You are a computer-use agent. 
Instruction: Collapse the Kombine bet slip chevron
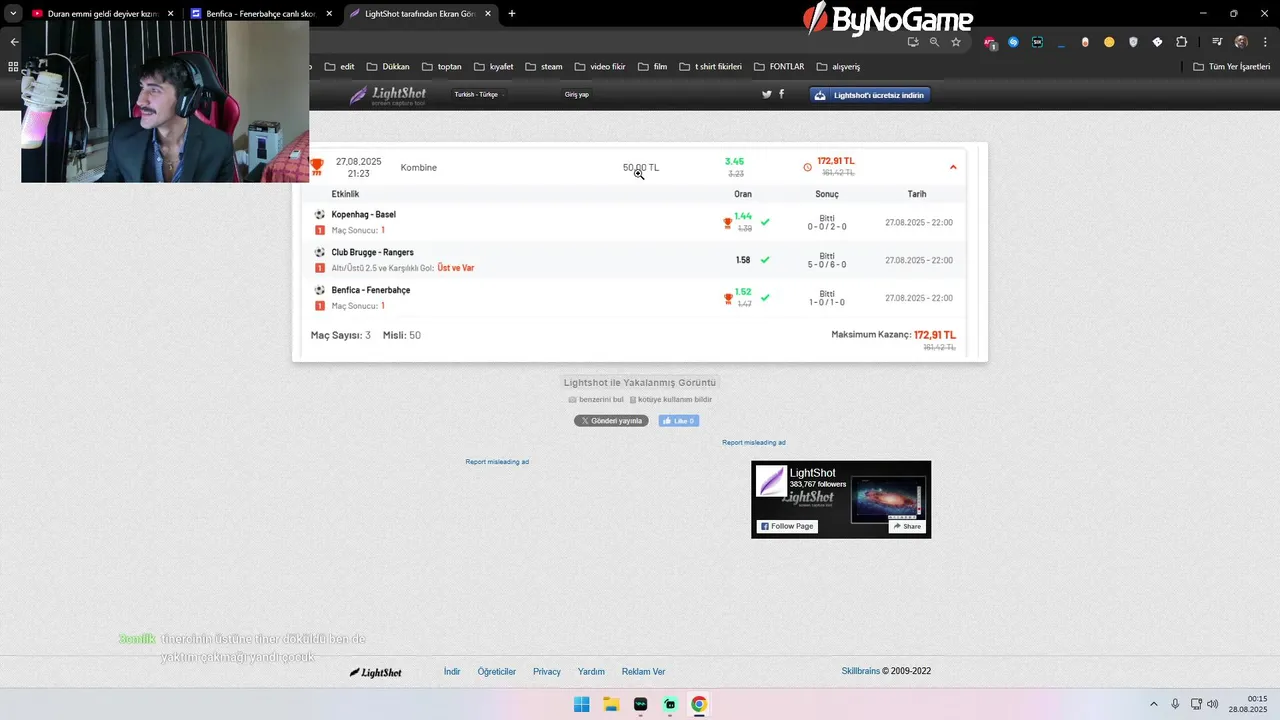953,167
